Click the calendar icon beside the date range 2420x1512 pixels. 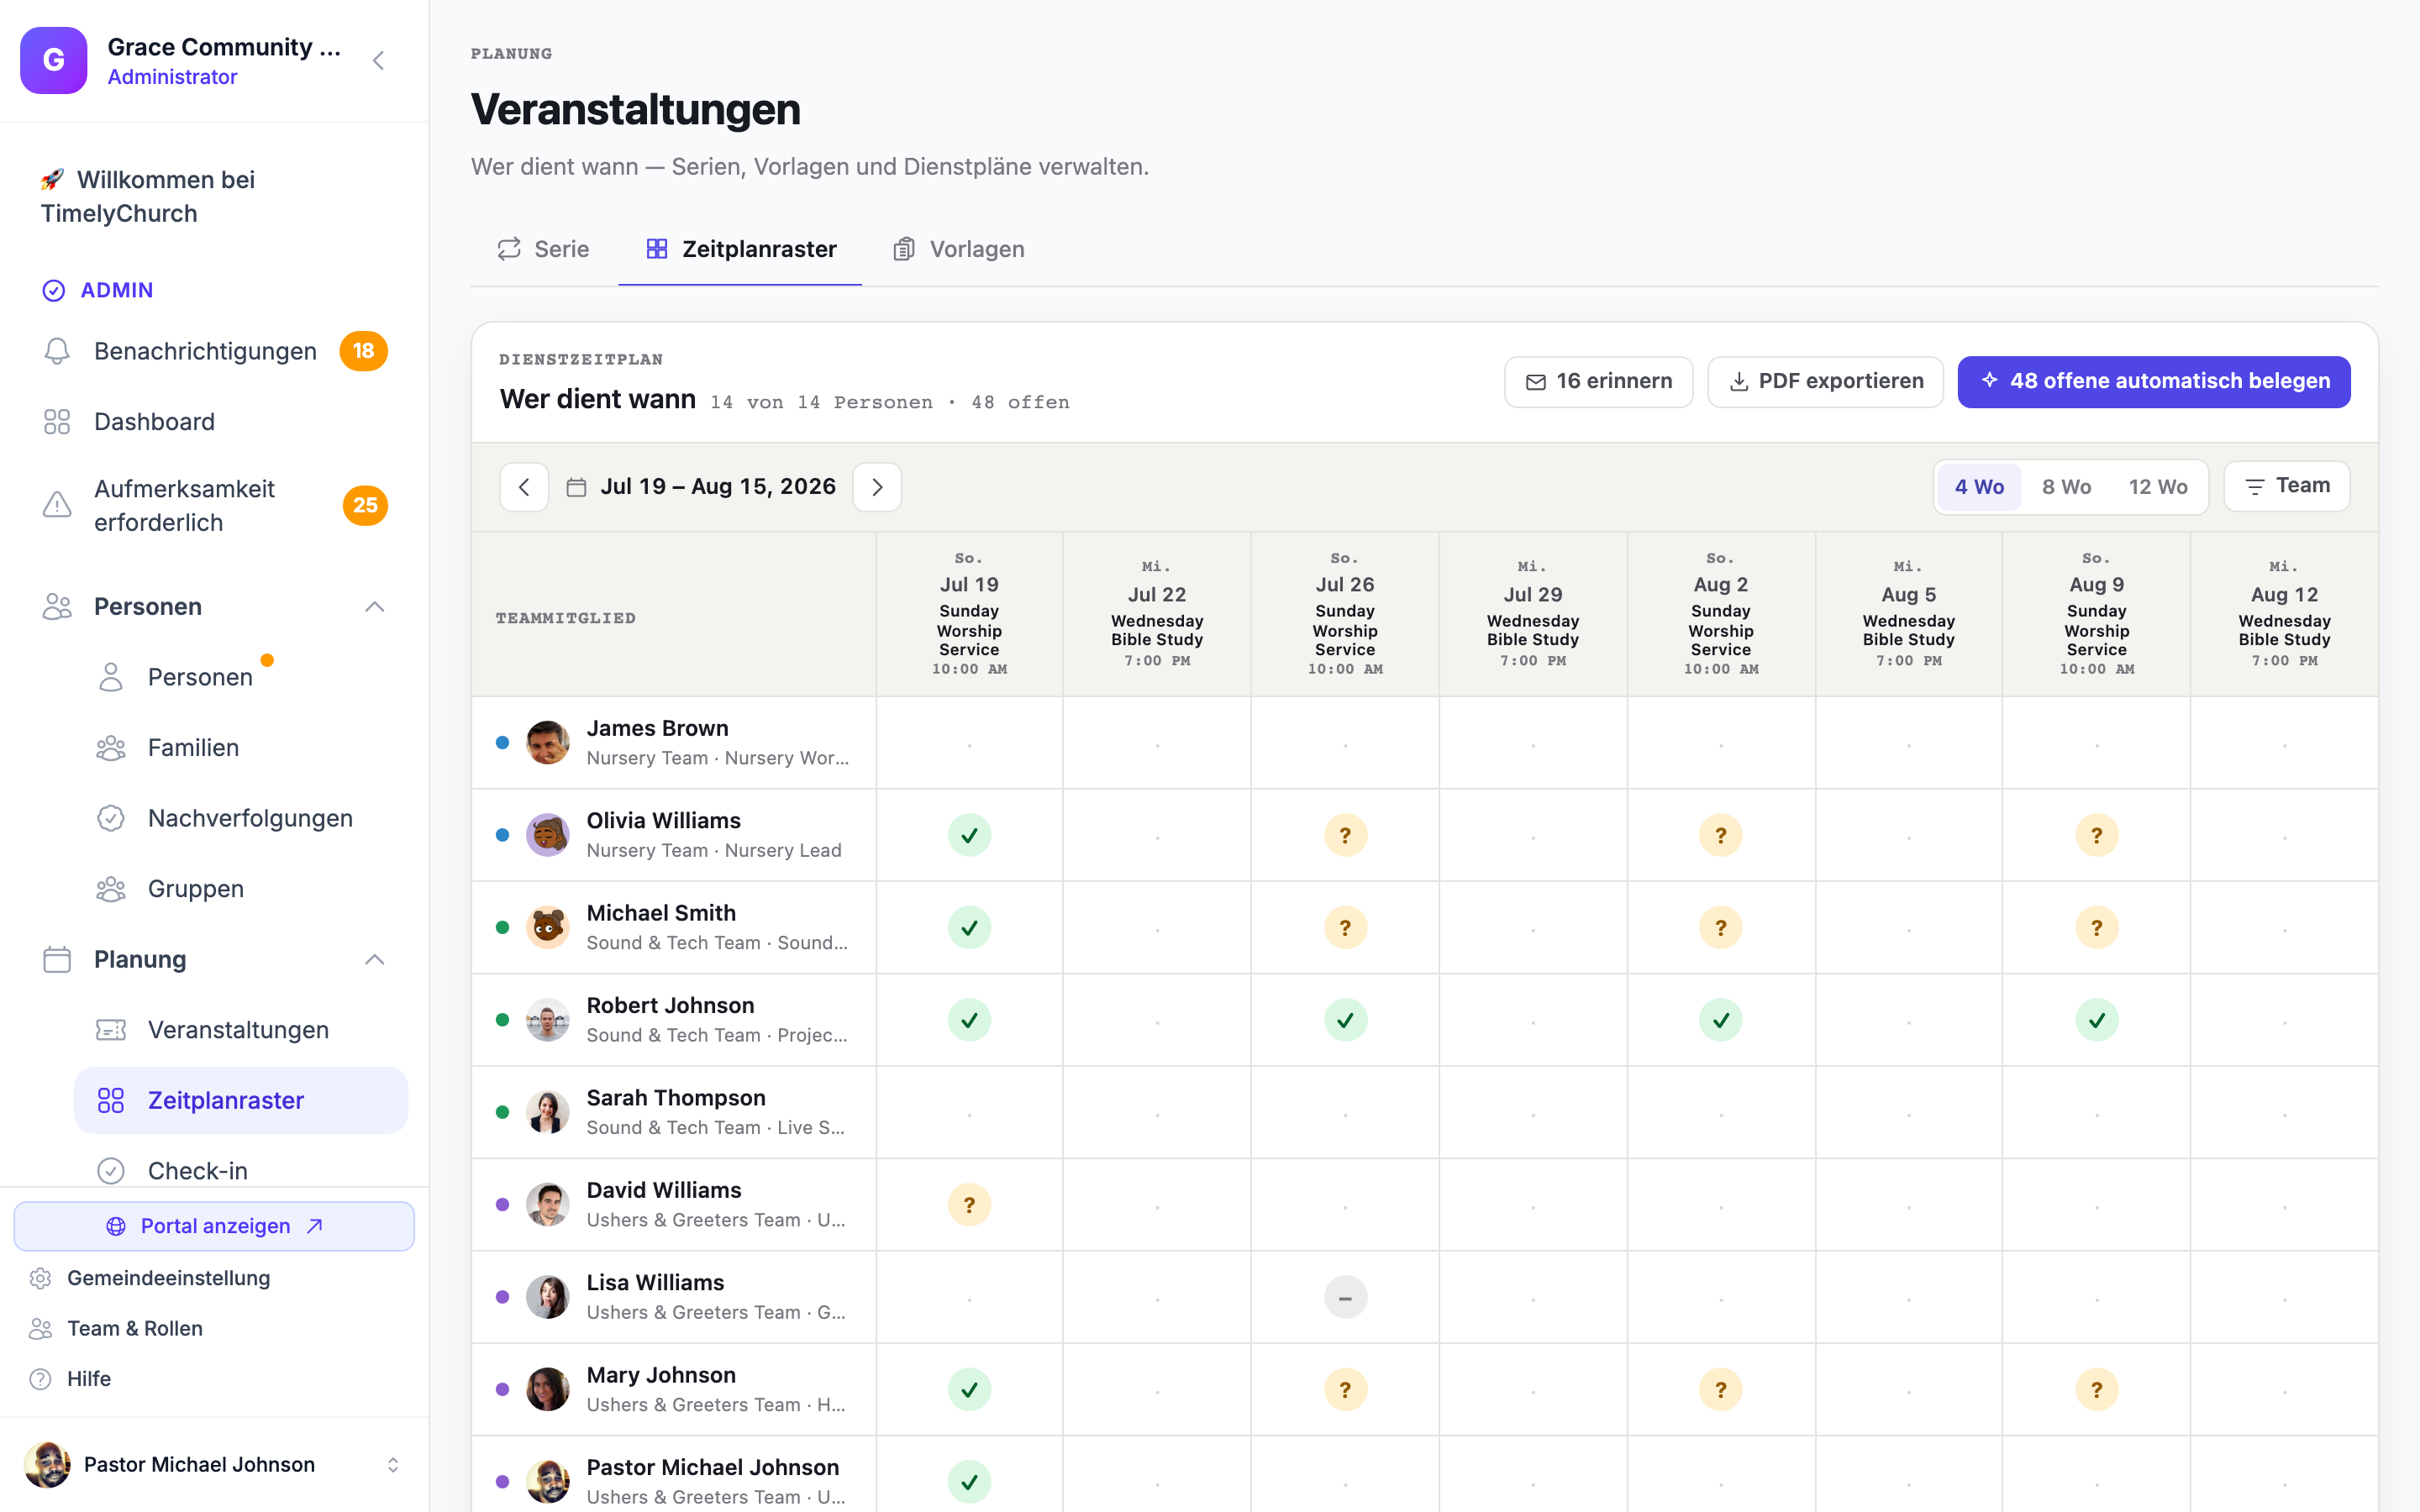[576, 487]
